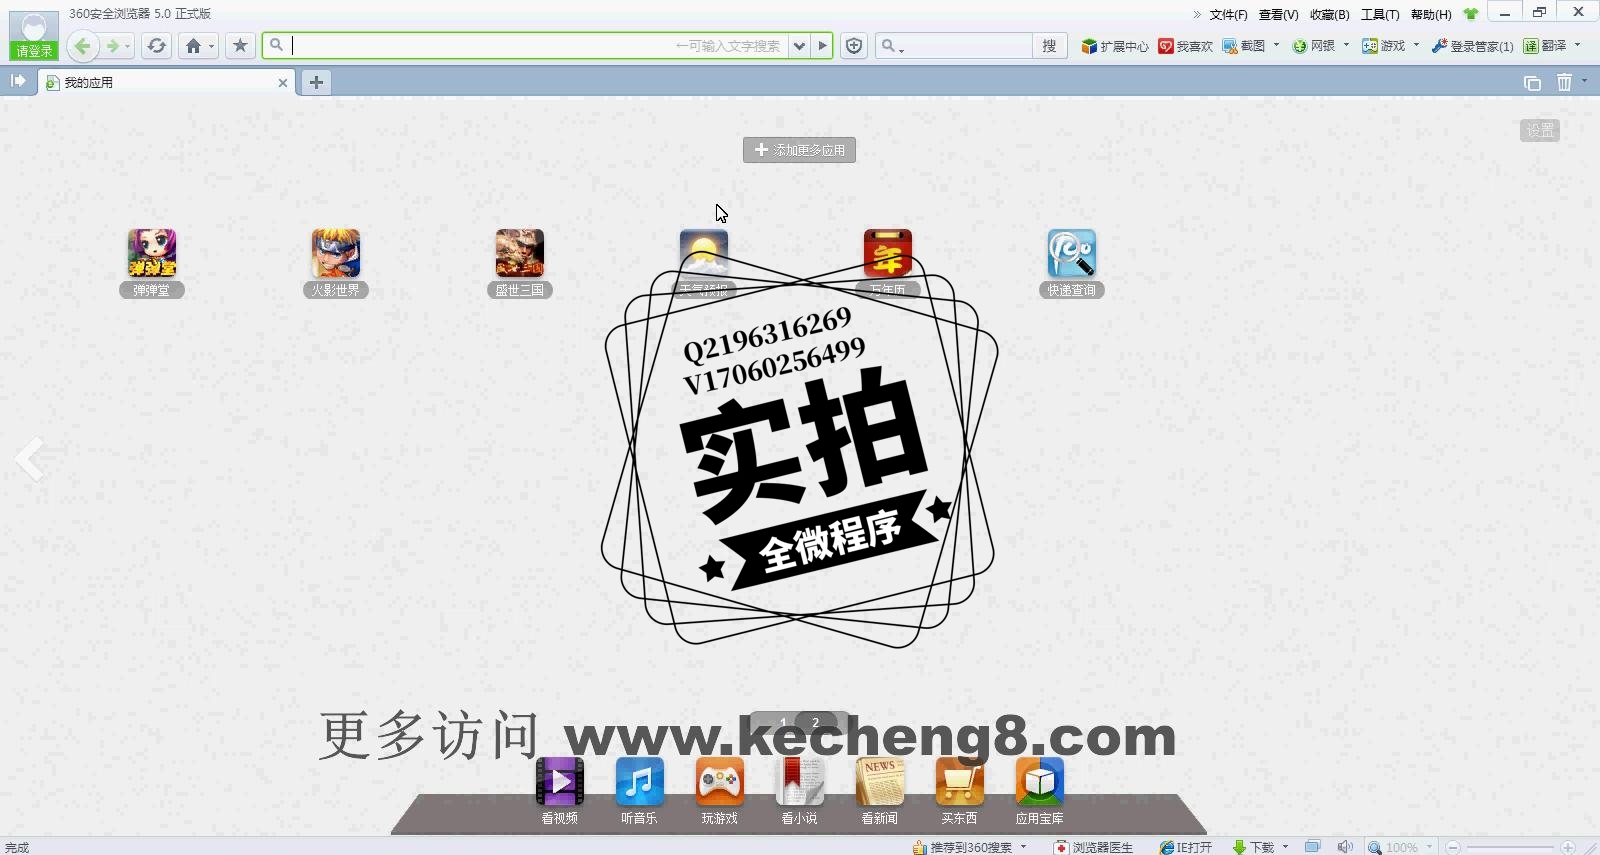1600x855 pixels.
Task: Go to the previous page arrow
Action: point(30,460)
